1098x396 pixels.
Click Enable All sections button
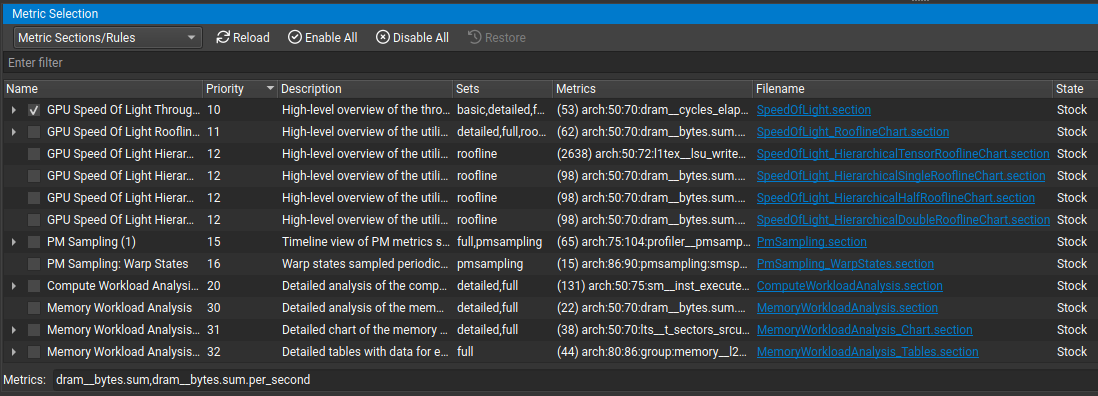tap(323, 38)
